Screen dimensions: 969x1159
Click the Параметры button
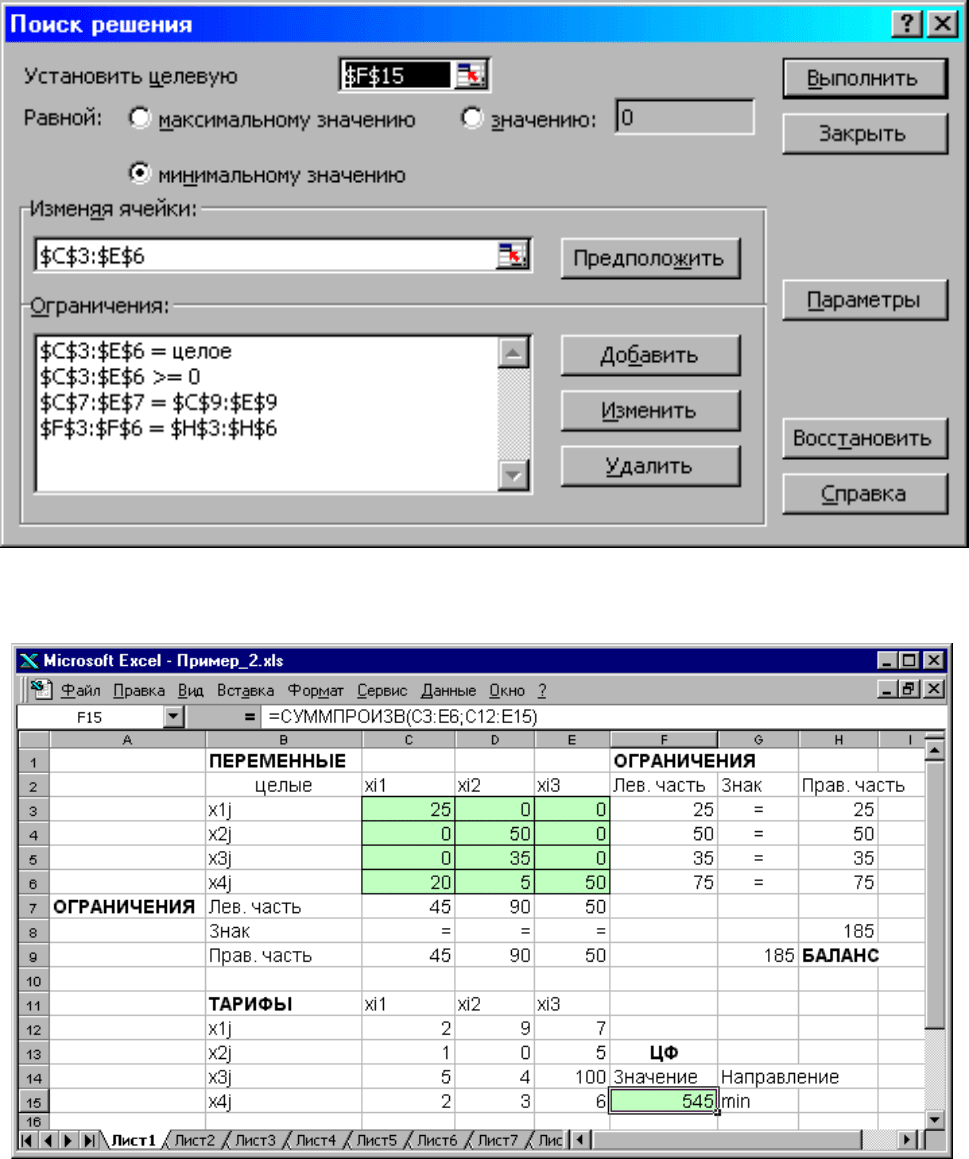[864, 300]
